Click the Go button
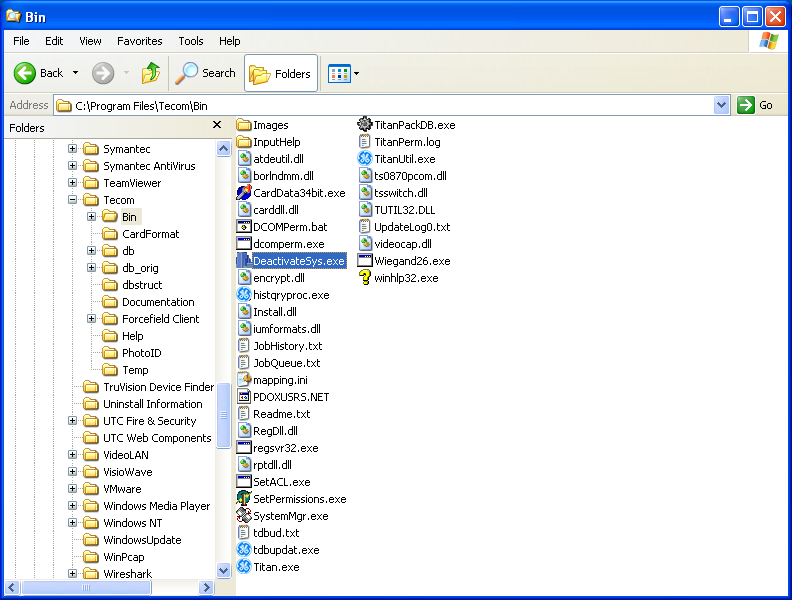The image size is (792, 600). click(755, 105)
